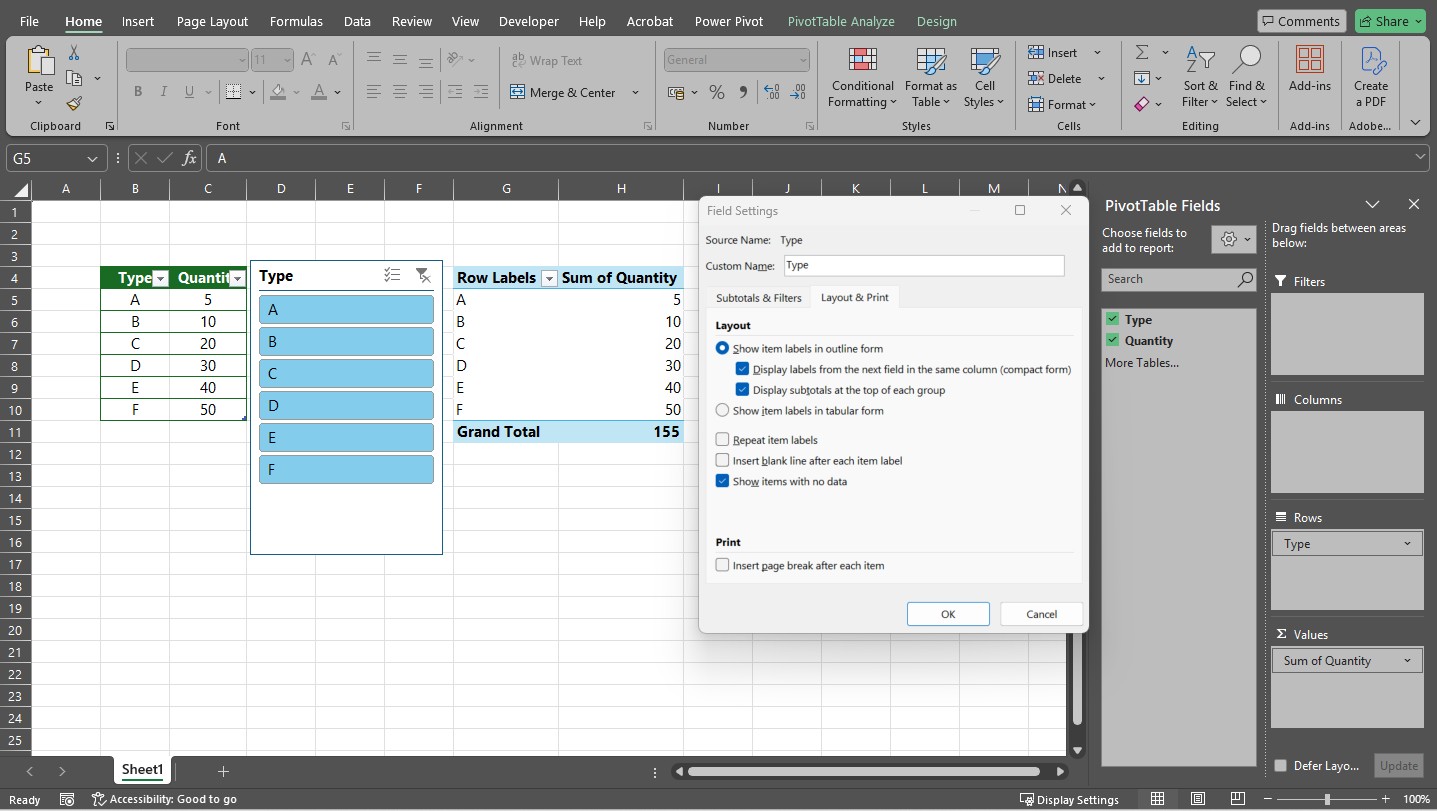The image size is (1437, 811).
Task: Click OK in Field Settings dialog
Action: 947,614
